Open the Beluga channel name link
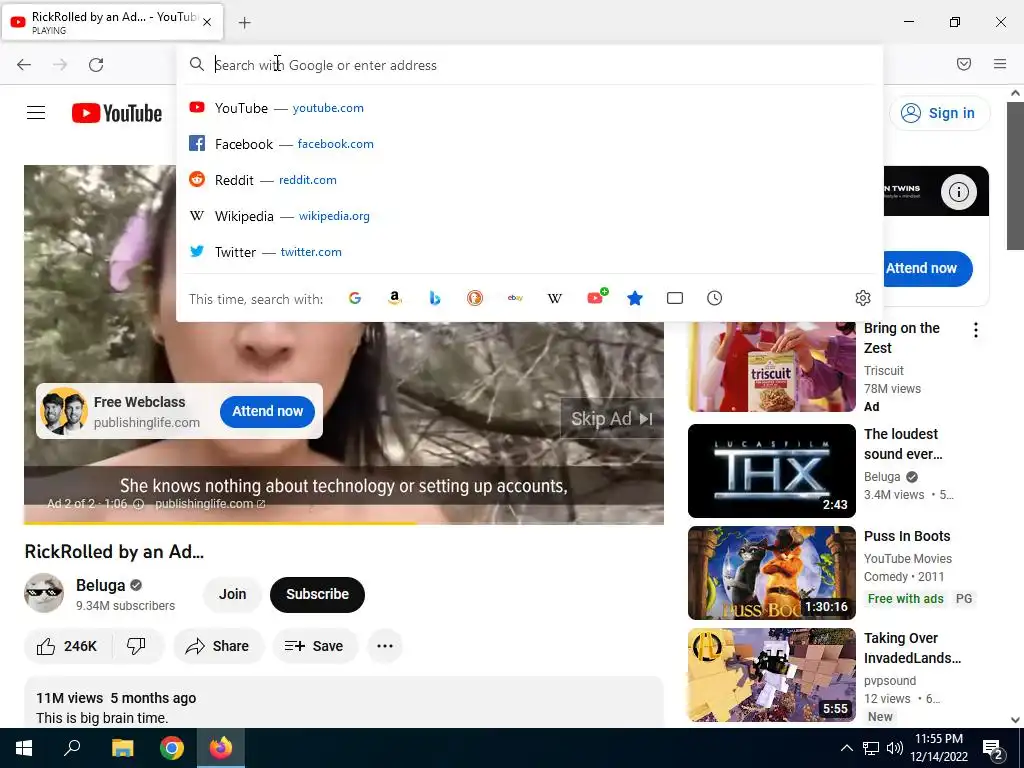Screen dimensions: 1024x768 coord(100,585)
